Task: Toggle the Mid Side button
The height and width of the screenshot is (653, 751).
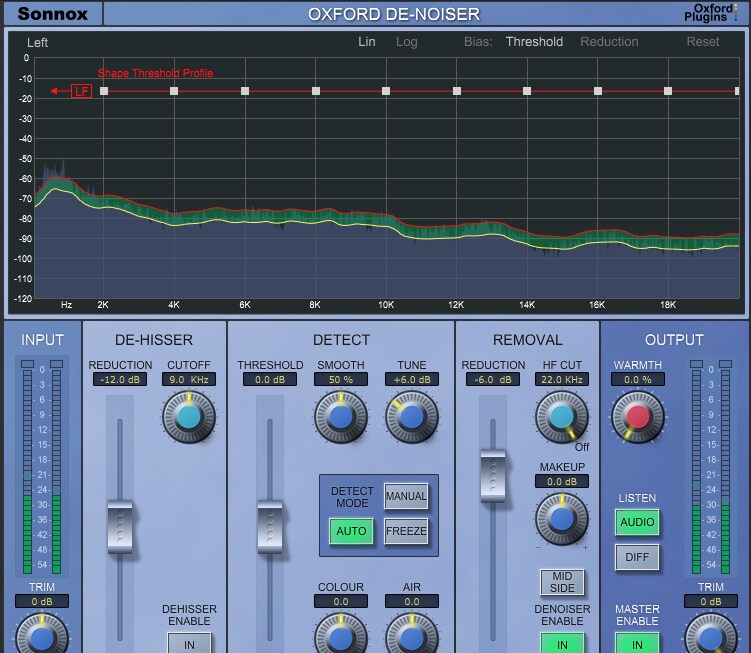Action: point(562,582)
